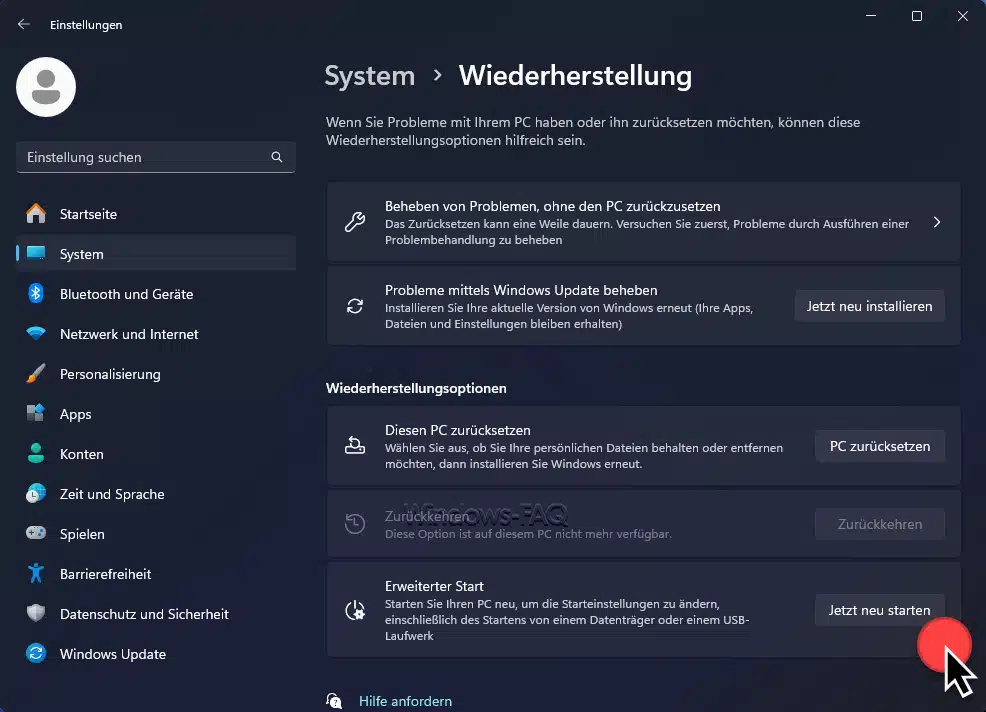The width and height of the screenshot is (986, 712).
Task: Select Zeit und Sprache
Action: [x=156, y=494]
